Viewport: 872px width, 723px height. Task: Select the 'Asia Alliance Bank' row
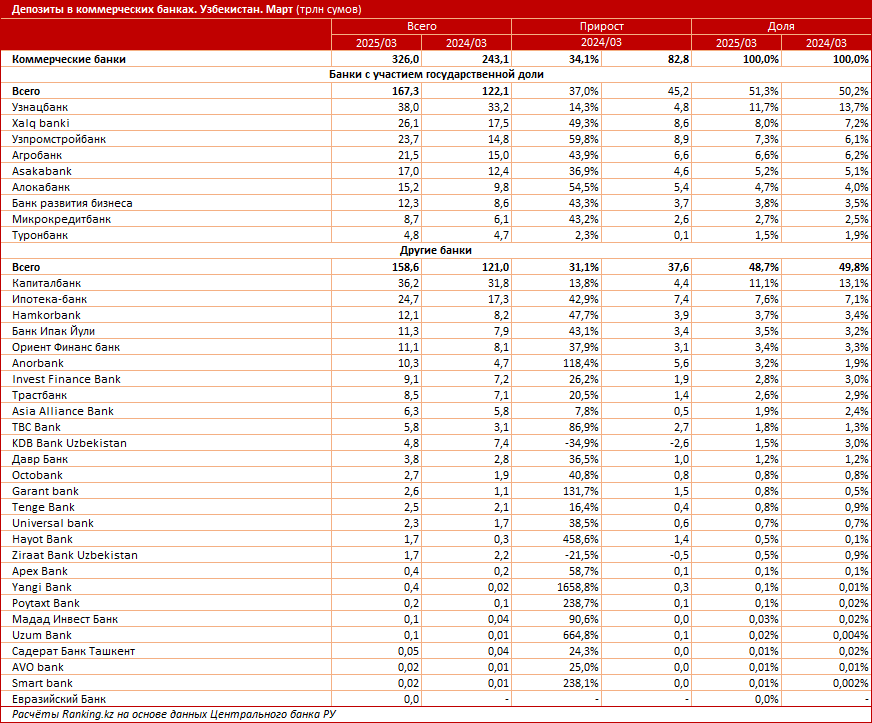pos(436,411)
